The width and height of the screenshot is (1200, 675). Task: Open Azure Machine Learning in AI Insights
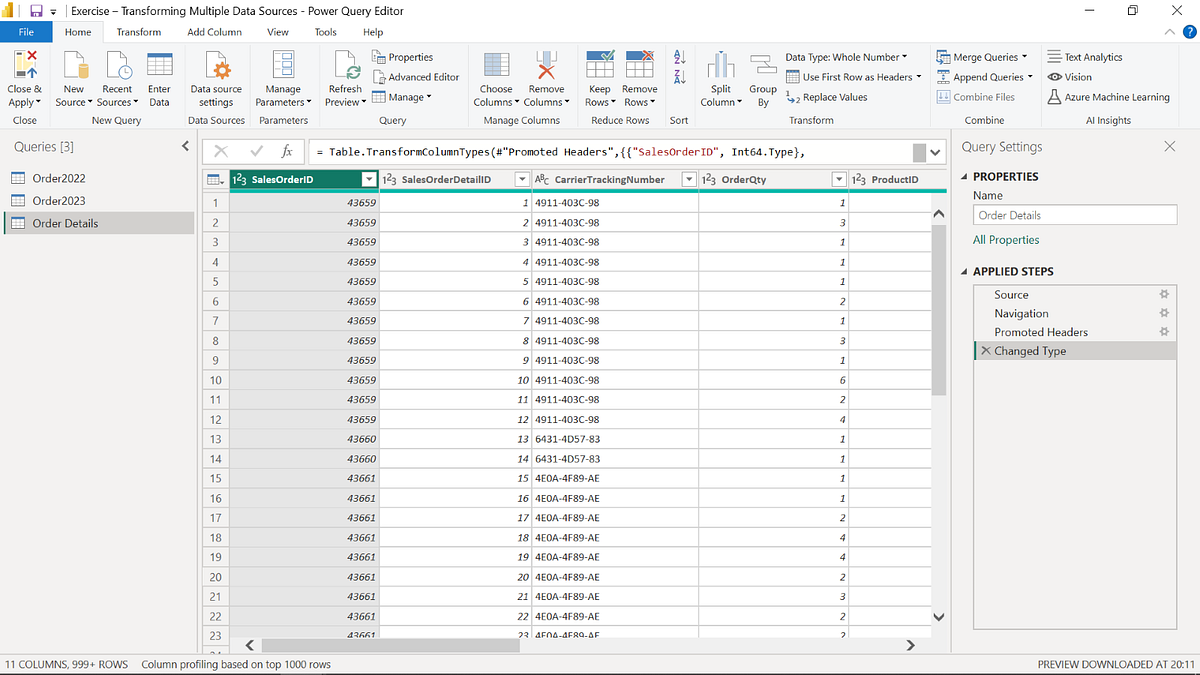tap(1109, 98)
